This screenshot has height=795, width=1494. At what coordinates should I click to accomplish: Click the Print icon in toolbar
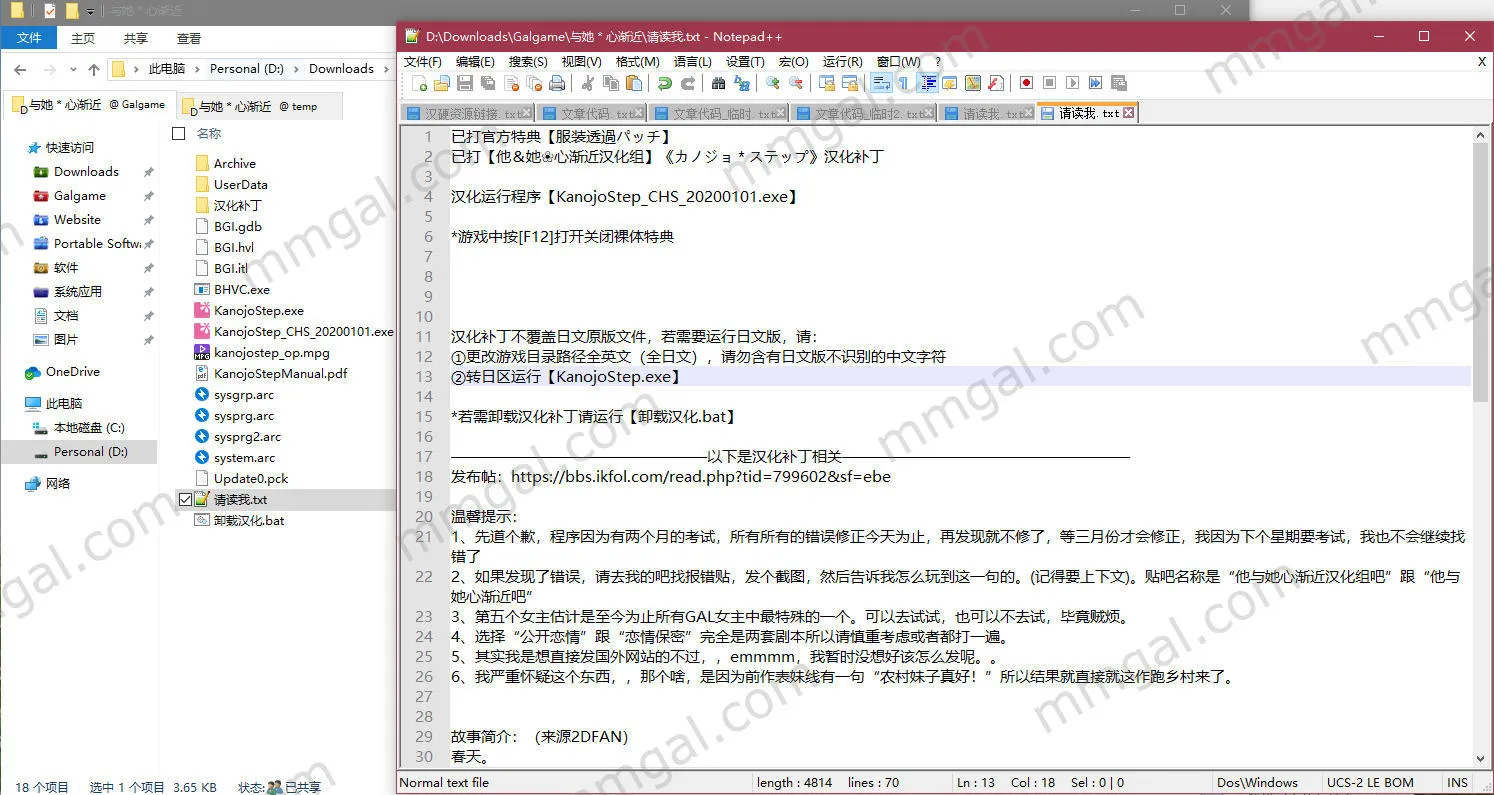coord(557,83)
